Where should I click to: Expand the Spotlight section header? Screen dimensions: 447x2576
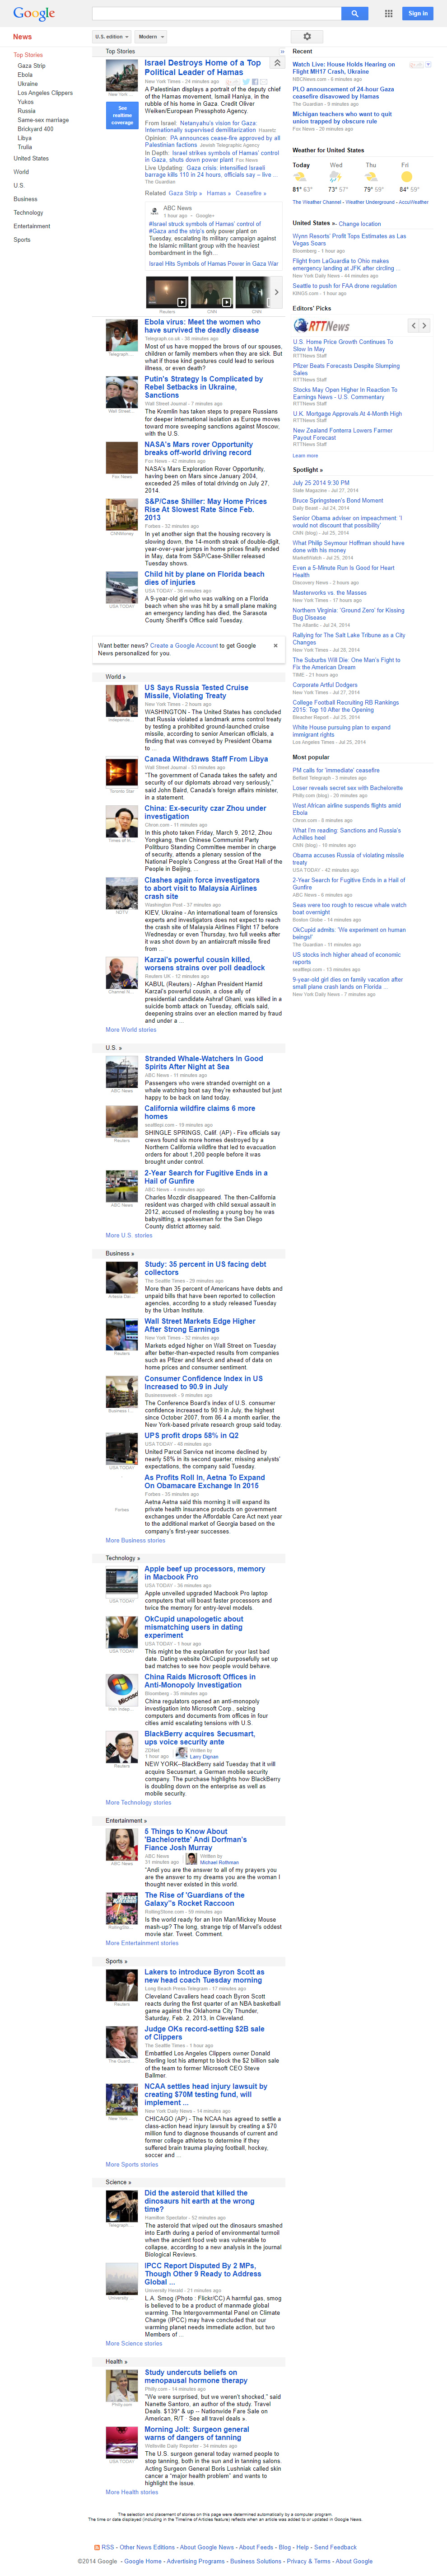[308, 469]
